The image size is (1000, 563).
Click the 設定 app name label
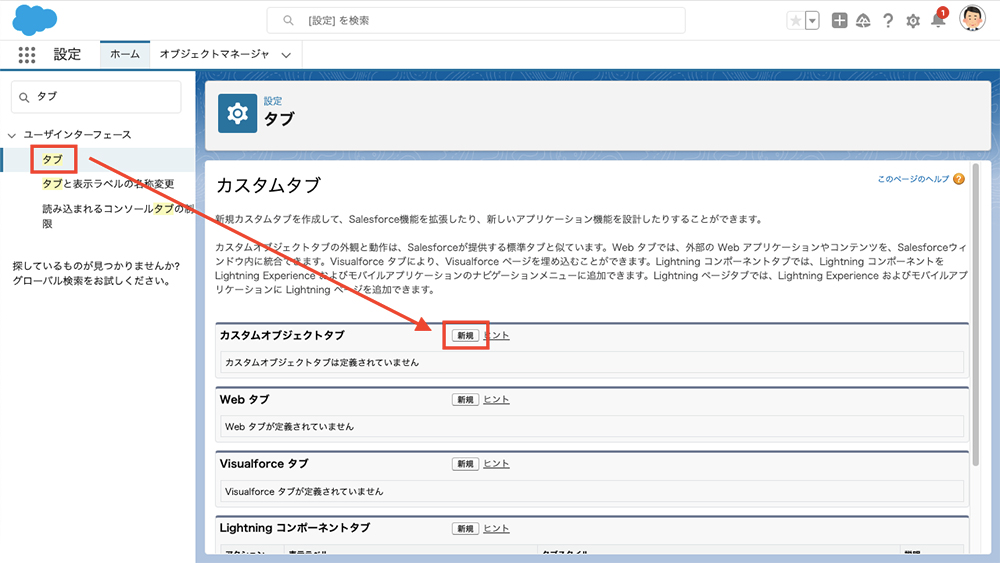click(67, 55)
